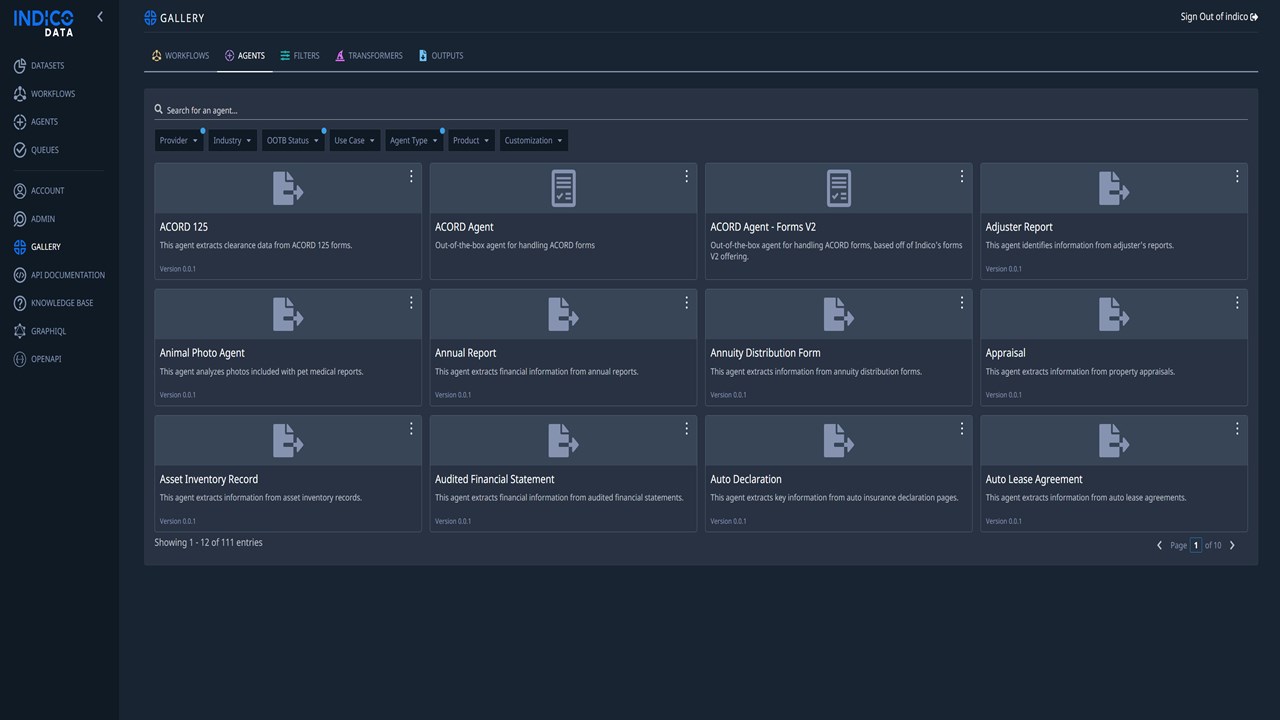Expand the Customization filter dropdown
1280x720 pixels.
(x=534, y=141)
